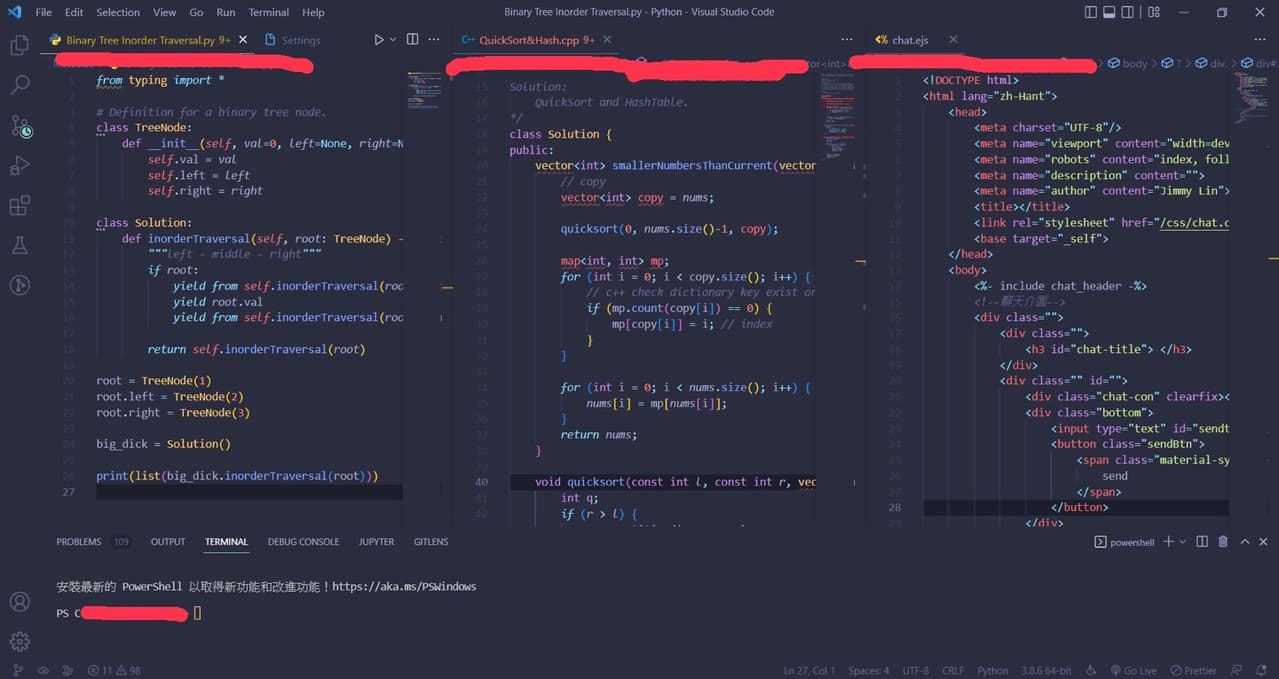The image size is (1279, 679).
Task: Expand the run button dropdown arrow
Action: click(393, 40)
